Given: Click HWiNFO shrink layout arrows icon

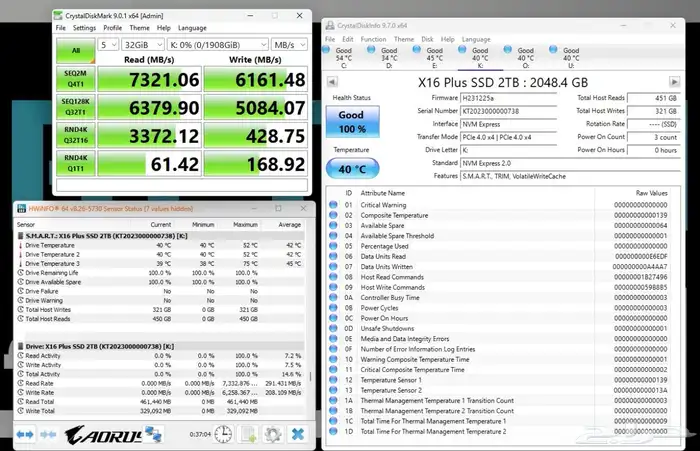Looking at the screenshot, I should (x=48, y=434).
